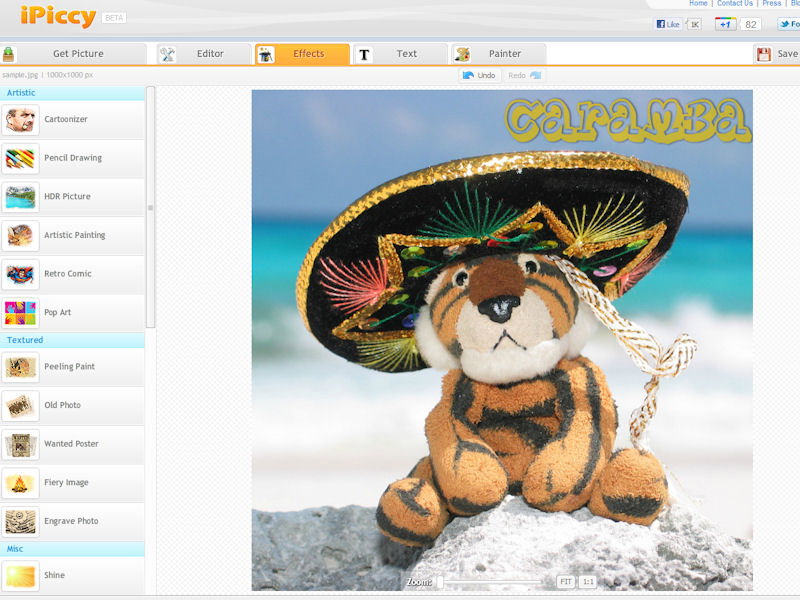Click the Save button
This screenshot has width=800, height=600.
click(778, 54)
